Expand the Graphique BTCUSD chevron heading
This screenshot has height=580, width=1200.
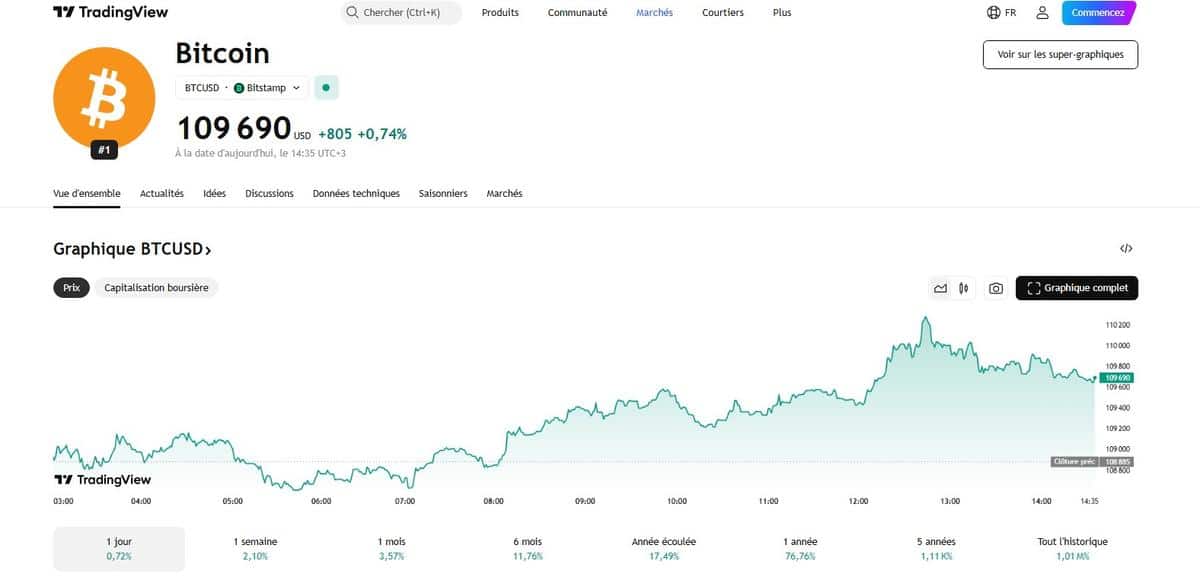pyautogui.click(x=132, y=249)
